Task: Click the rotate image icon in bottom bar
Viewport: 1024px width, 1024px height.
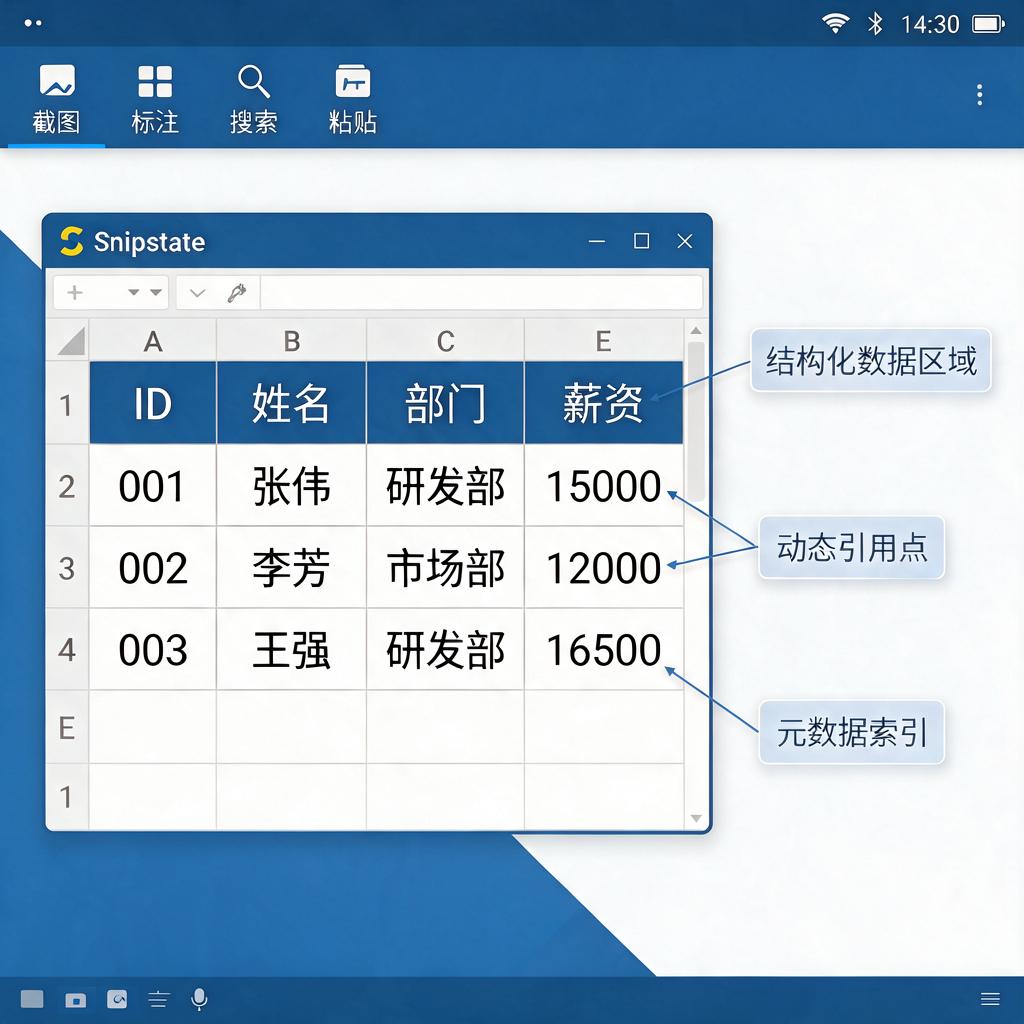Action: tap(117, 999)
